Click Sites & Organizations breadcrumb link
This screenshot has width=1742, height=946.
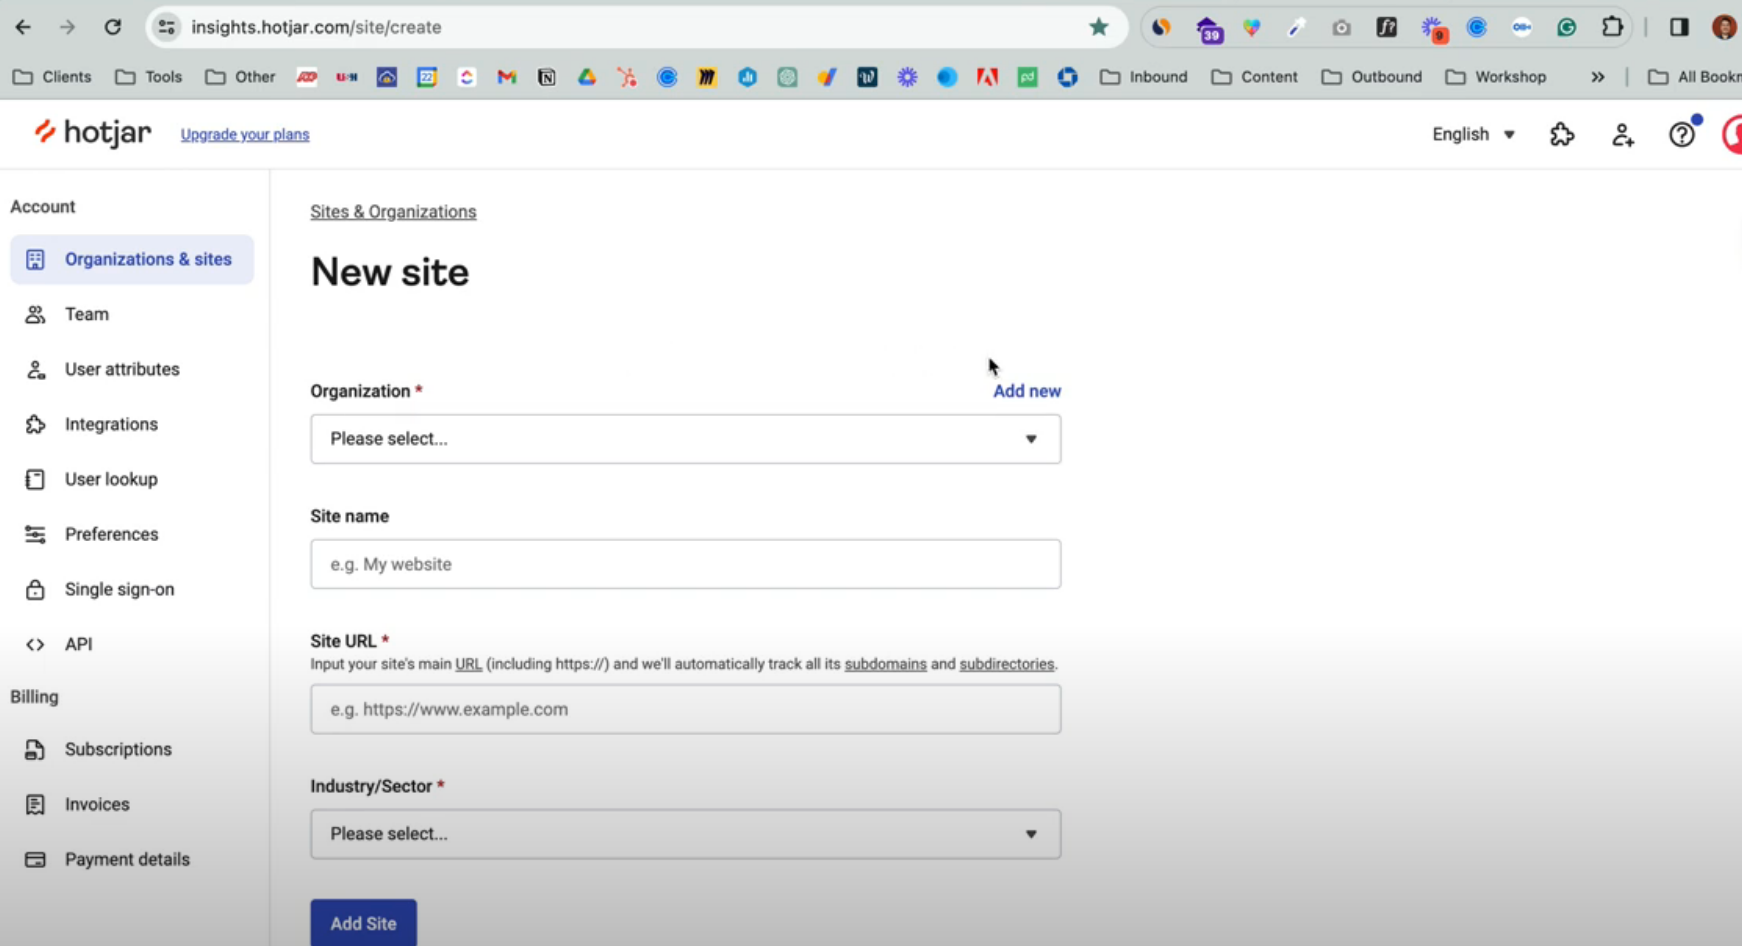393,212
